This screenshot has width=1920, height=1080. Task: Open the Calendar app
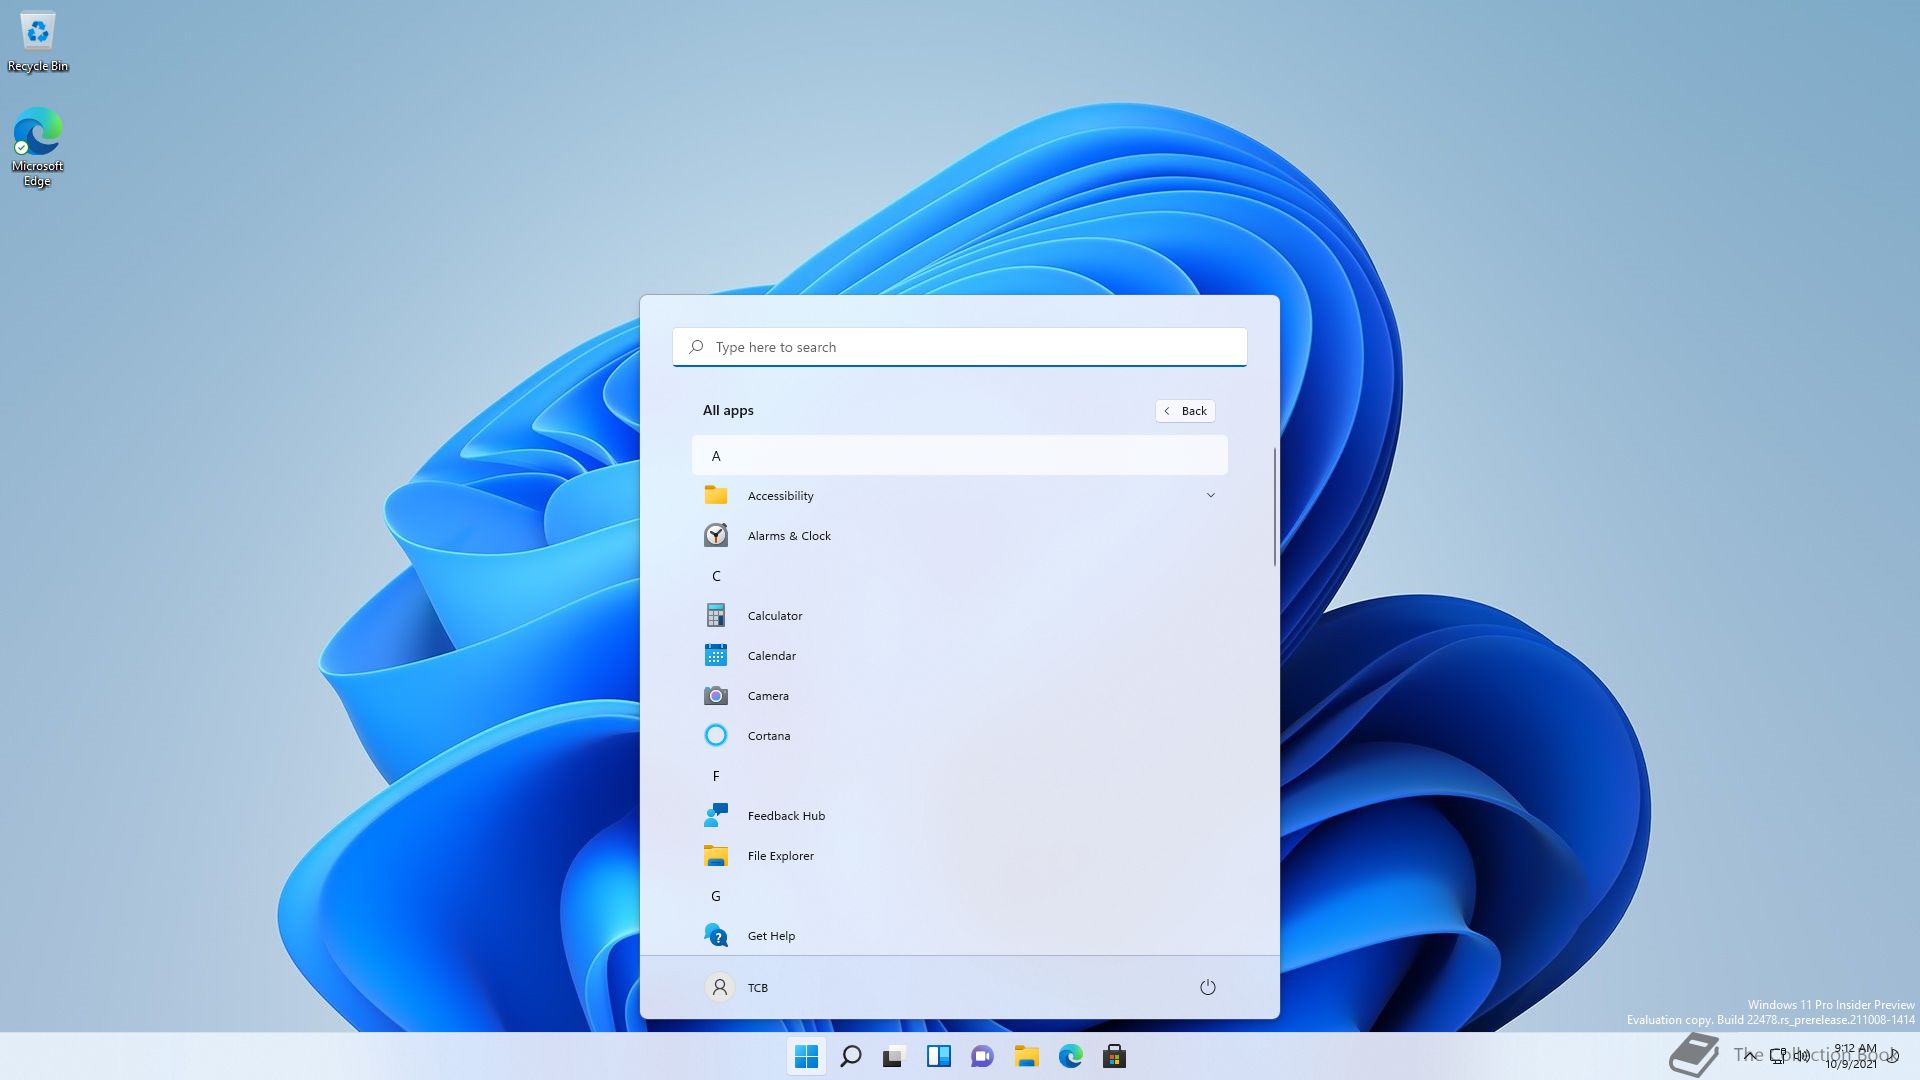771,655
